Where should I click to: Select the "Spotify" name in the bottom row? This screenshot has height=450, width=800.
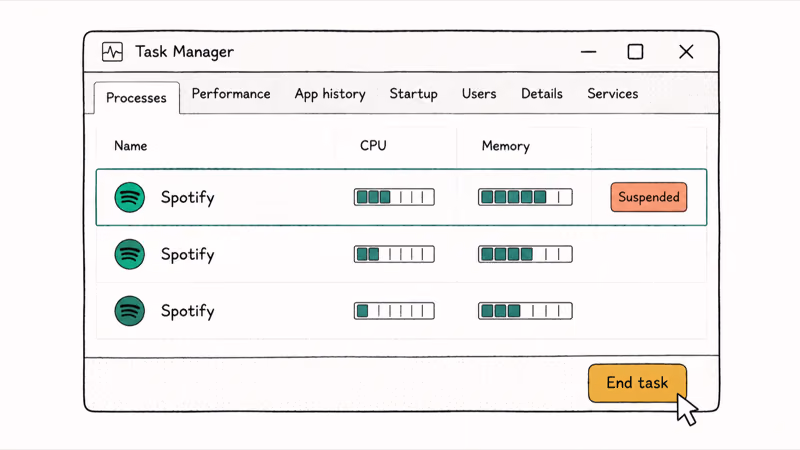coord(187,311)
